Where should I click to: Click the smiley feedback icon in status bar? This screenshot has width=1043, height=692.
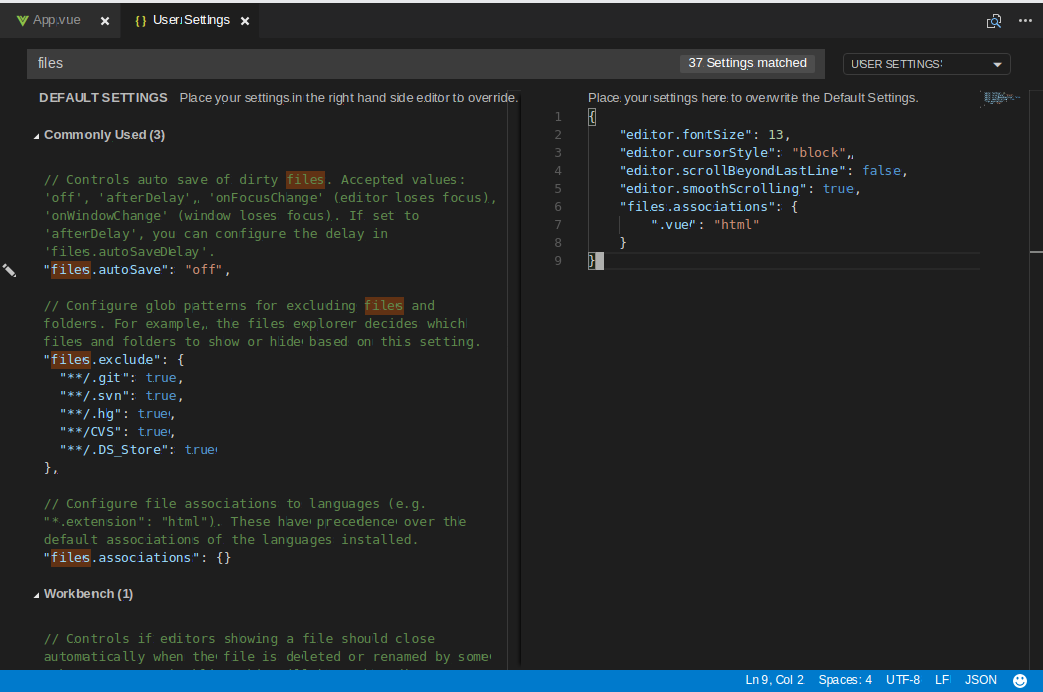pyautogui.click(x=1022, y=679)
